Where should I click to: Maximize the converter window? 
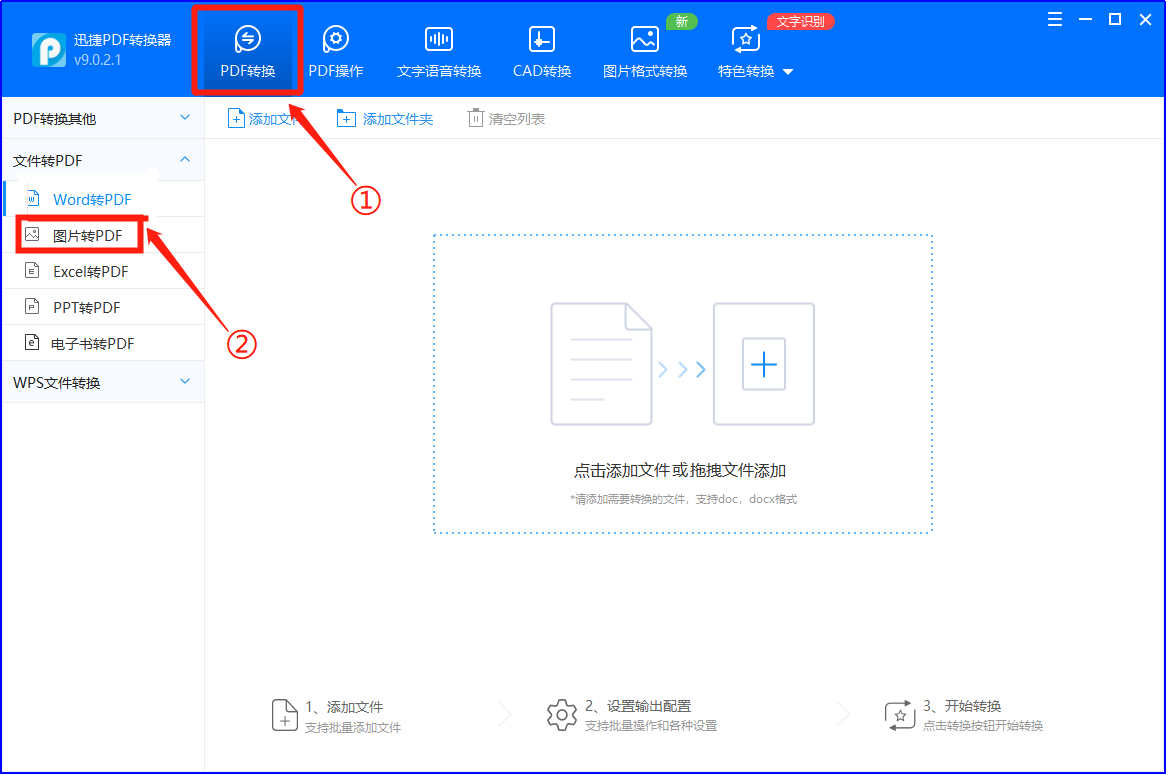(1115, 19)
